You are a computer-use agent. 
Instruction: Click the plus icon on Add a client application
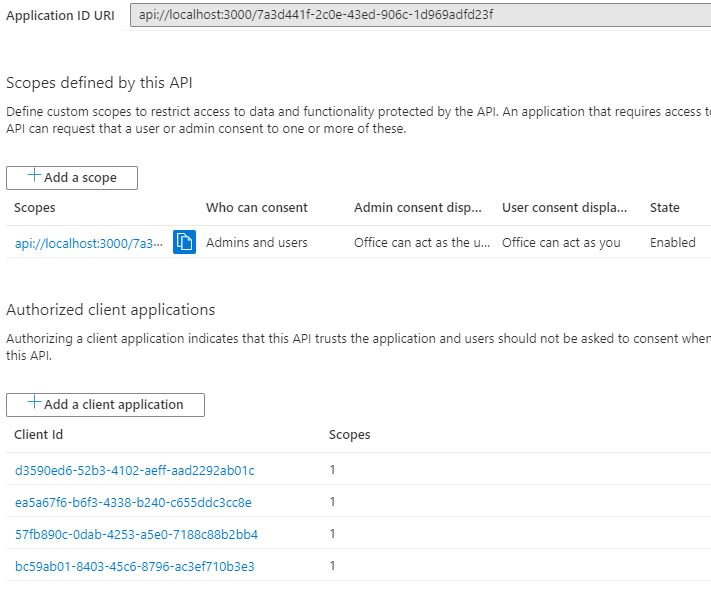[x=34, y=404]
